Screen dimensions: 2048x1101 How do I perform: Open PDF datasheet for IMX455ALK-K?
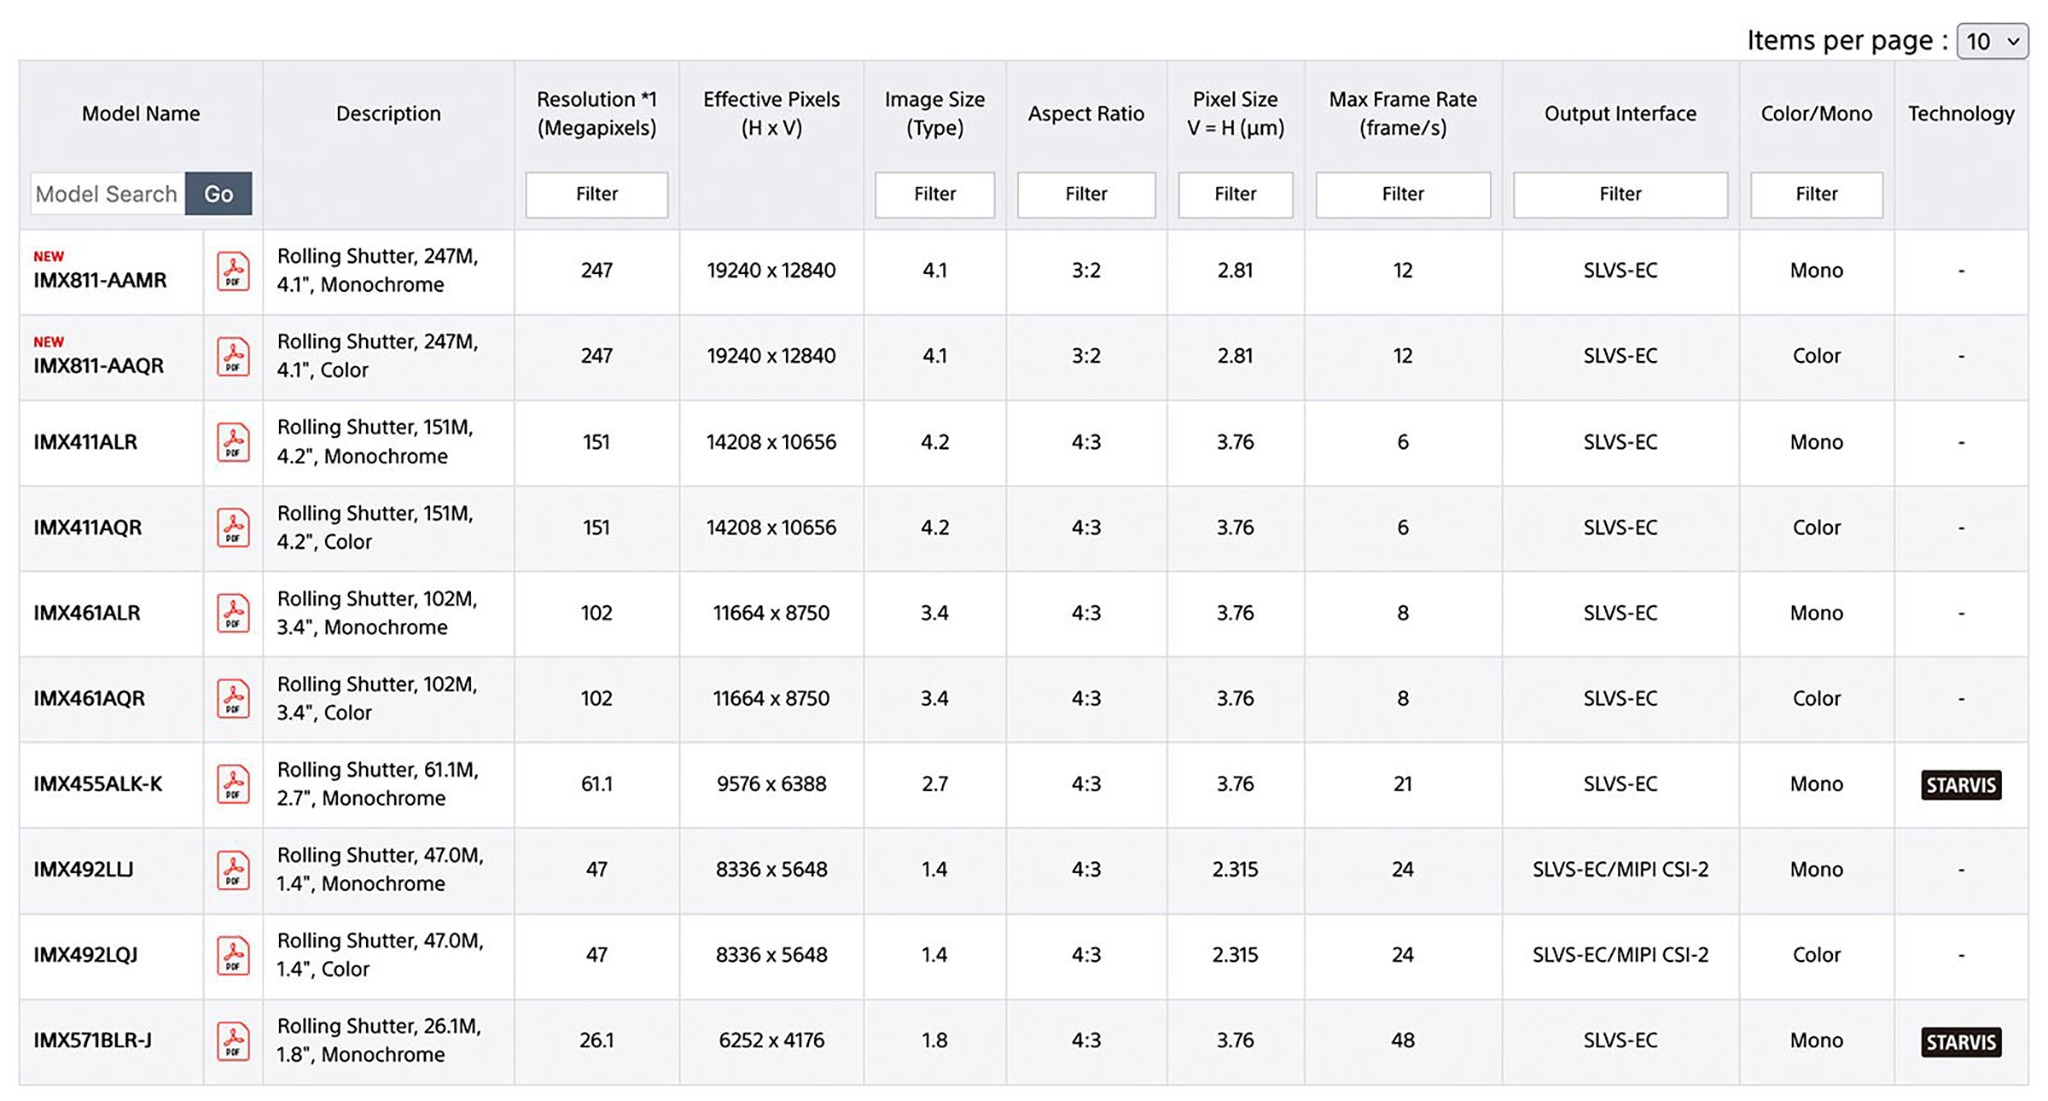(233, 784)
